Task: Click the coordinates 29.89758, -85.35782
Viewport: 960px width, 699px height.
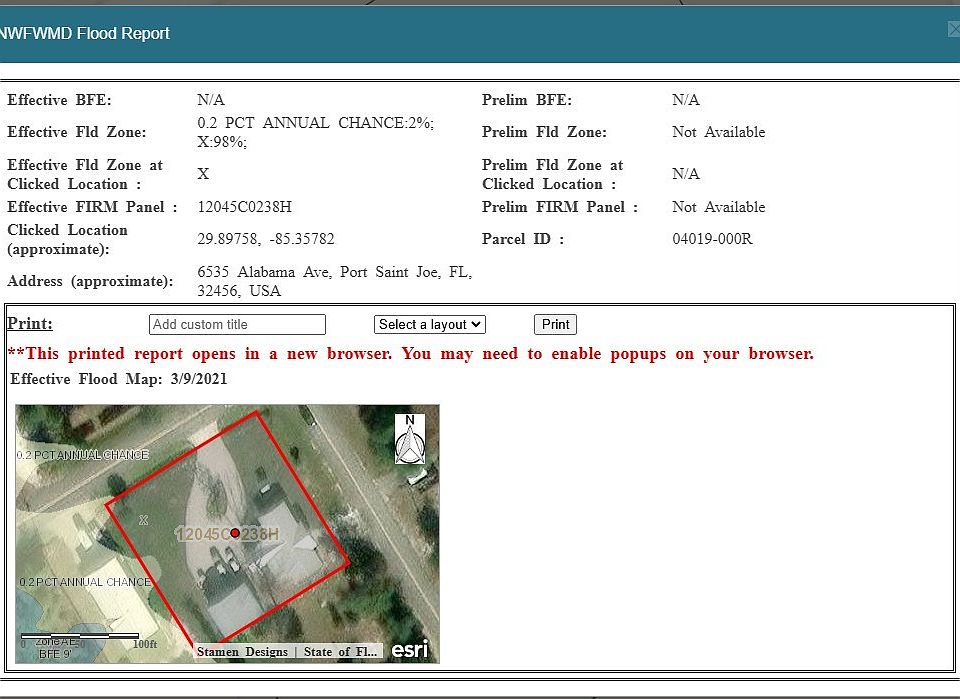Action: pyautogui.click(x=266, y=239)
